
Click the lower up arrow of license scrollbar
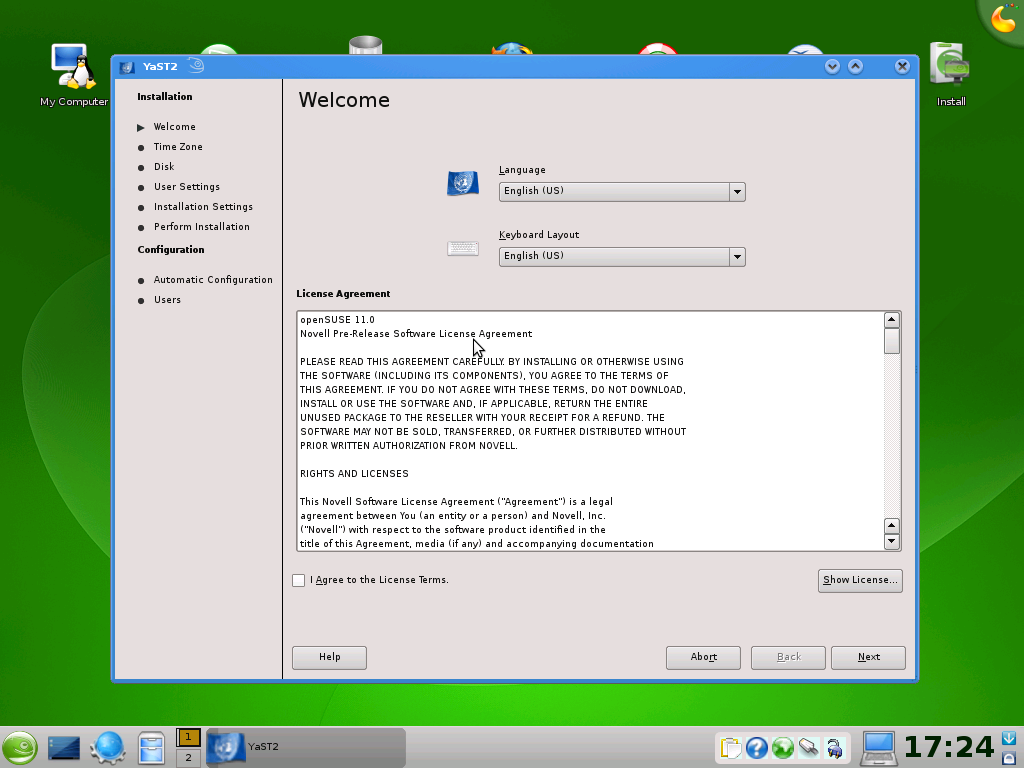pos(891,526)
